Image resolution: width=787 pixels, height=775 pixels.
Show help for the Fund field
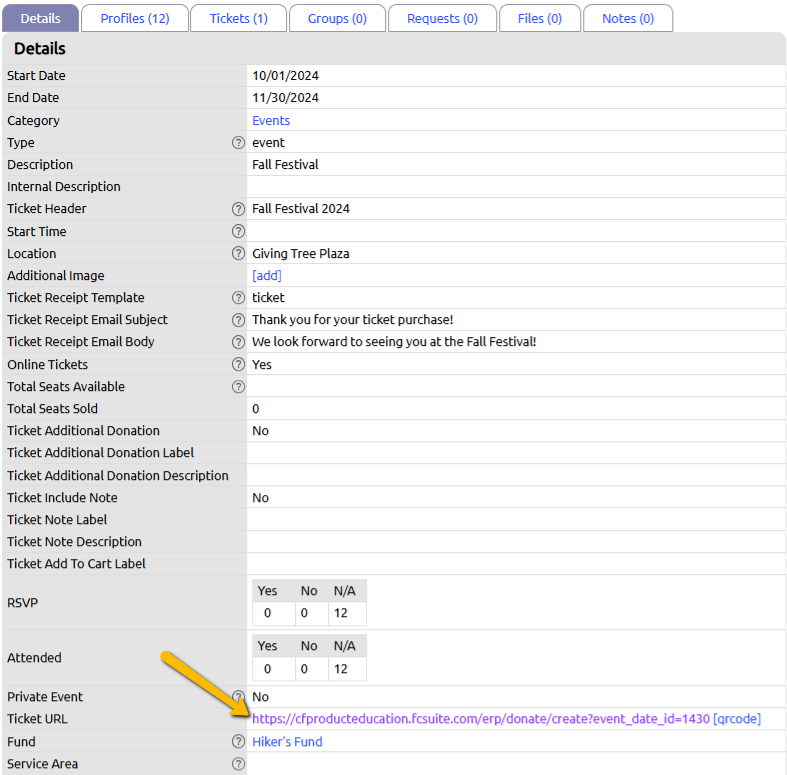[x=238, y=741]
